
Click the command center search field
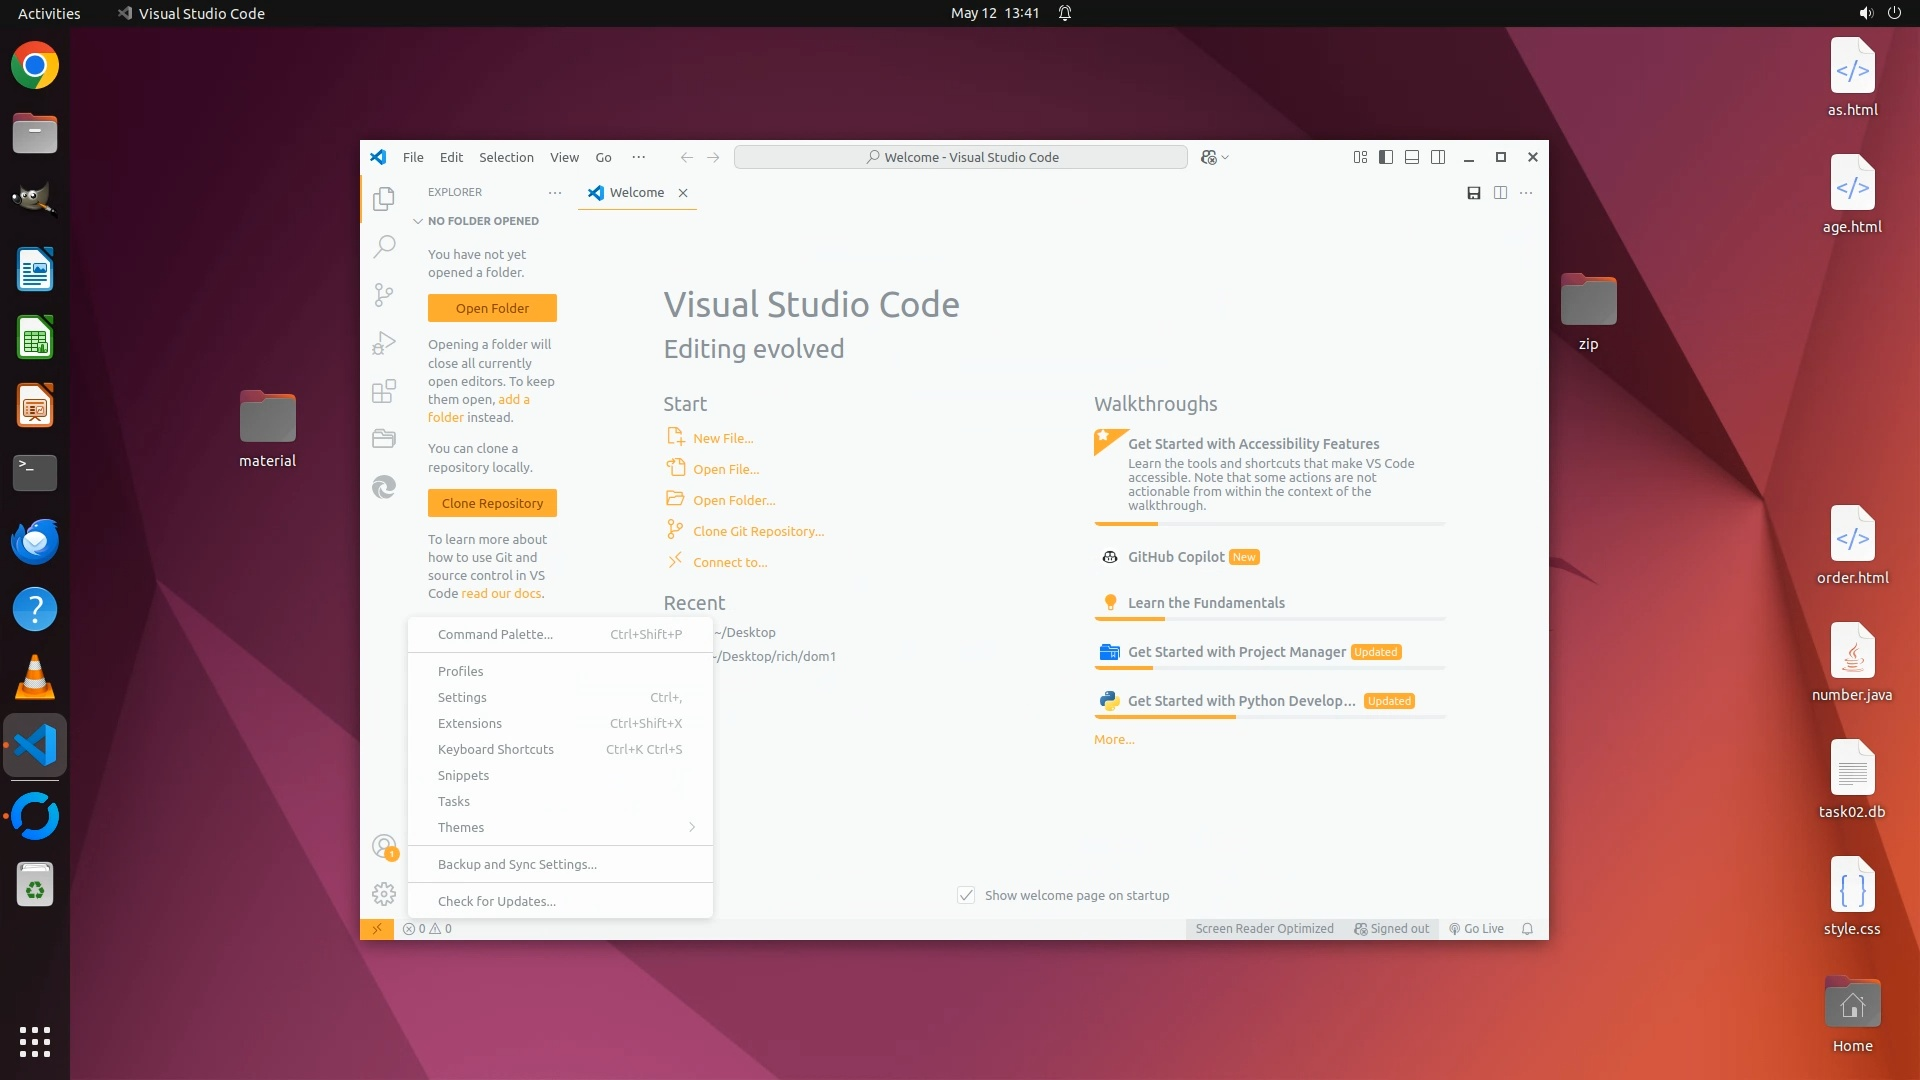(x=960, y=157)
